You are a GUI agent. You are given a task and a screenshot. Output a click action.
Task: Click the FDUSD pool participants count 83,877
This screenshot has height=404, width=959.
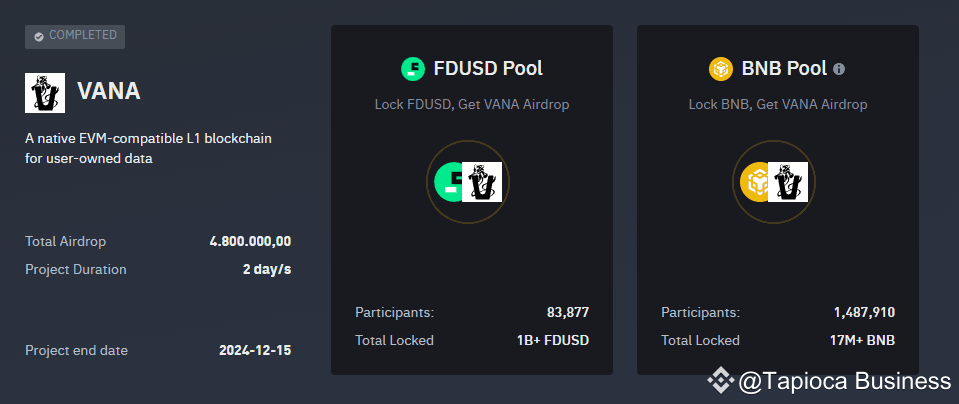(568, 313)
